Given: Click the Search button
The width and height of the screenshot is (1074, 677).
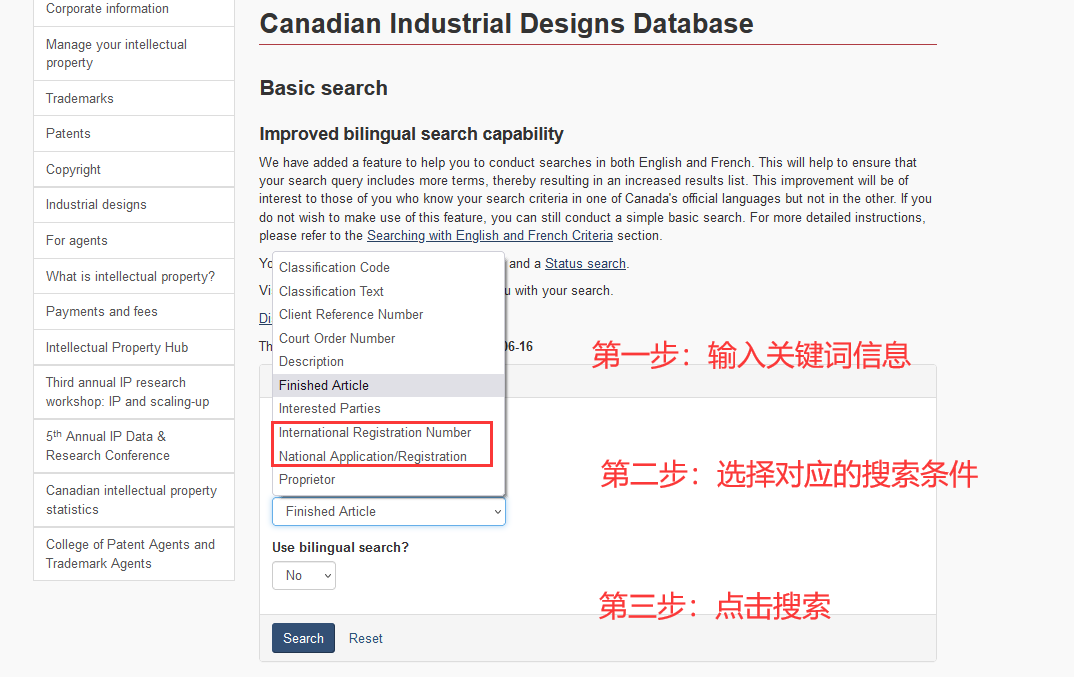Looking at the screenshot, I should (303, 638).
